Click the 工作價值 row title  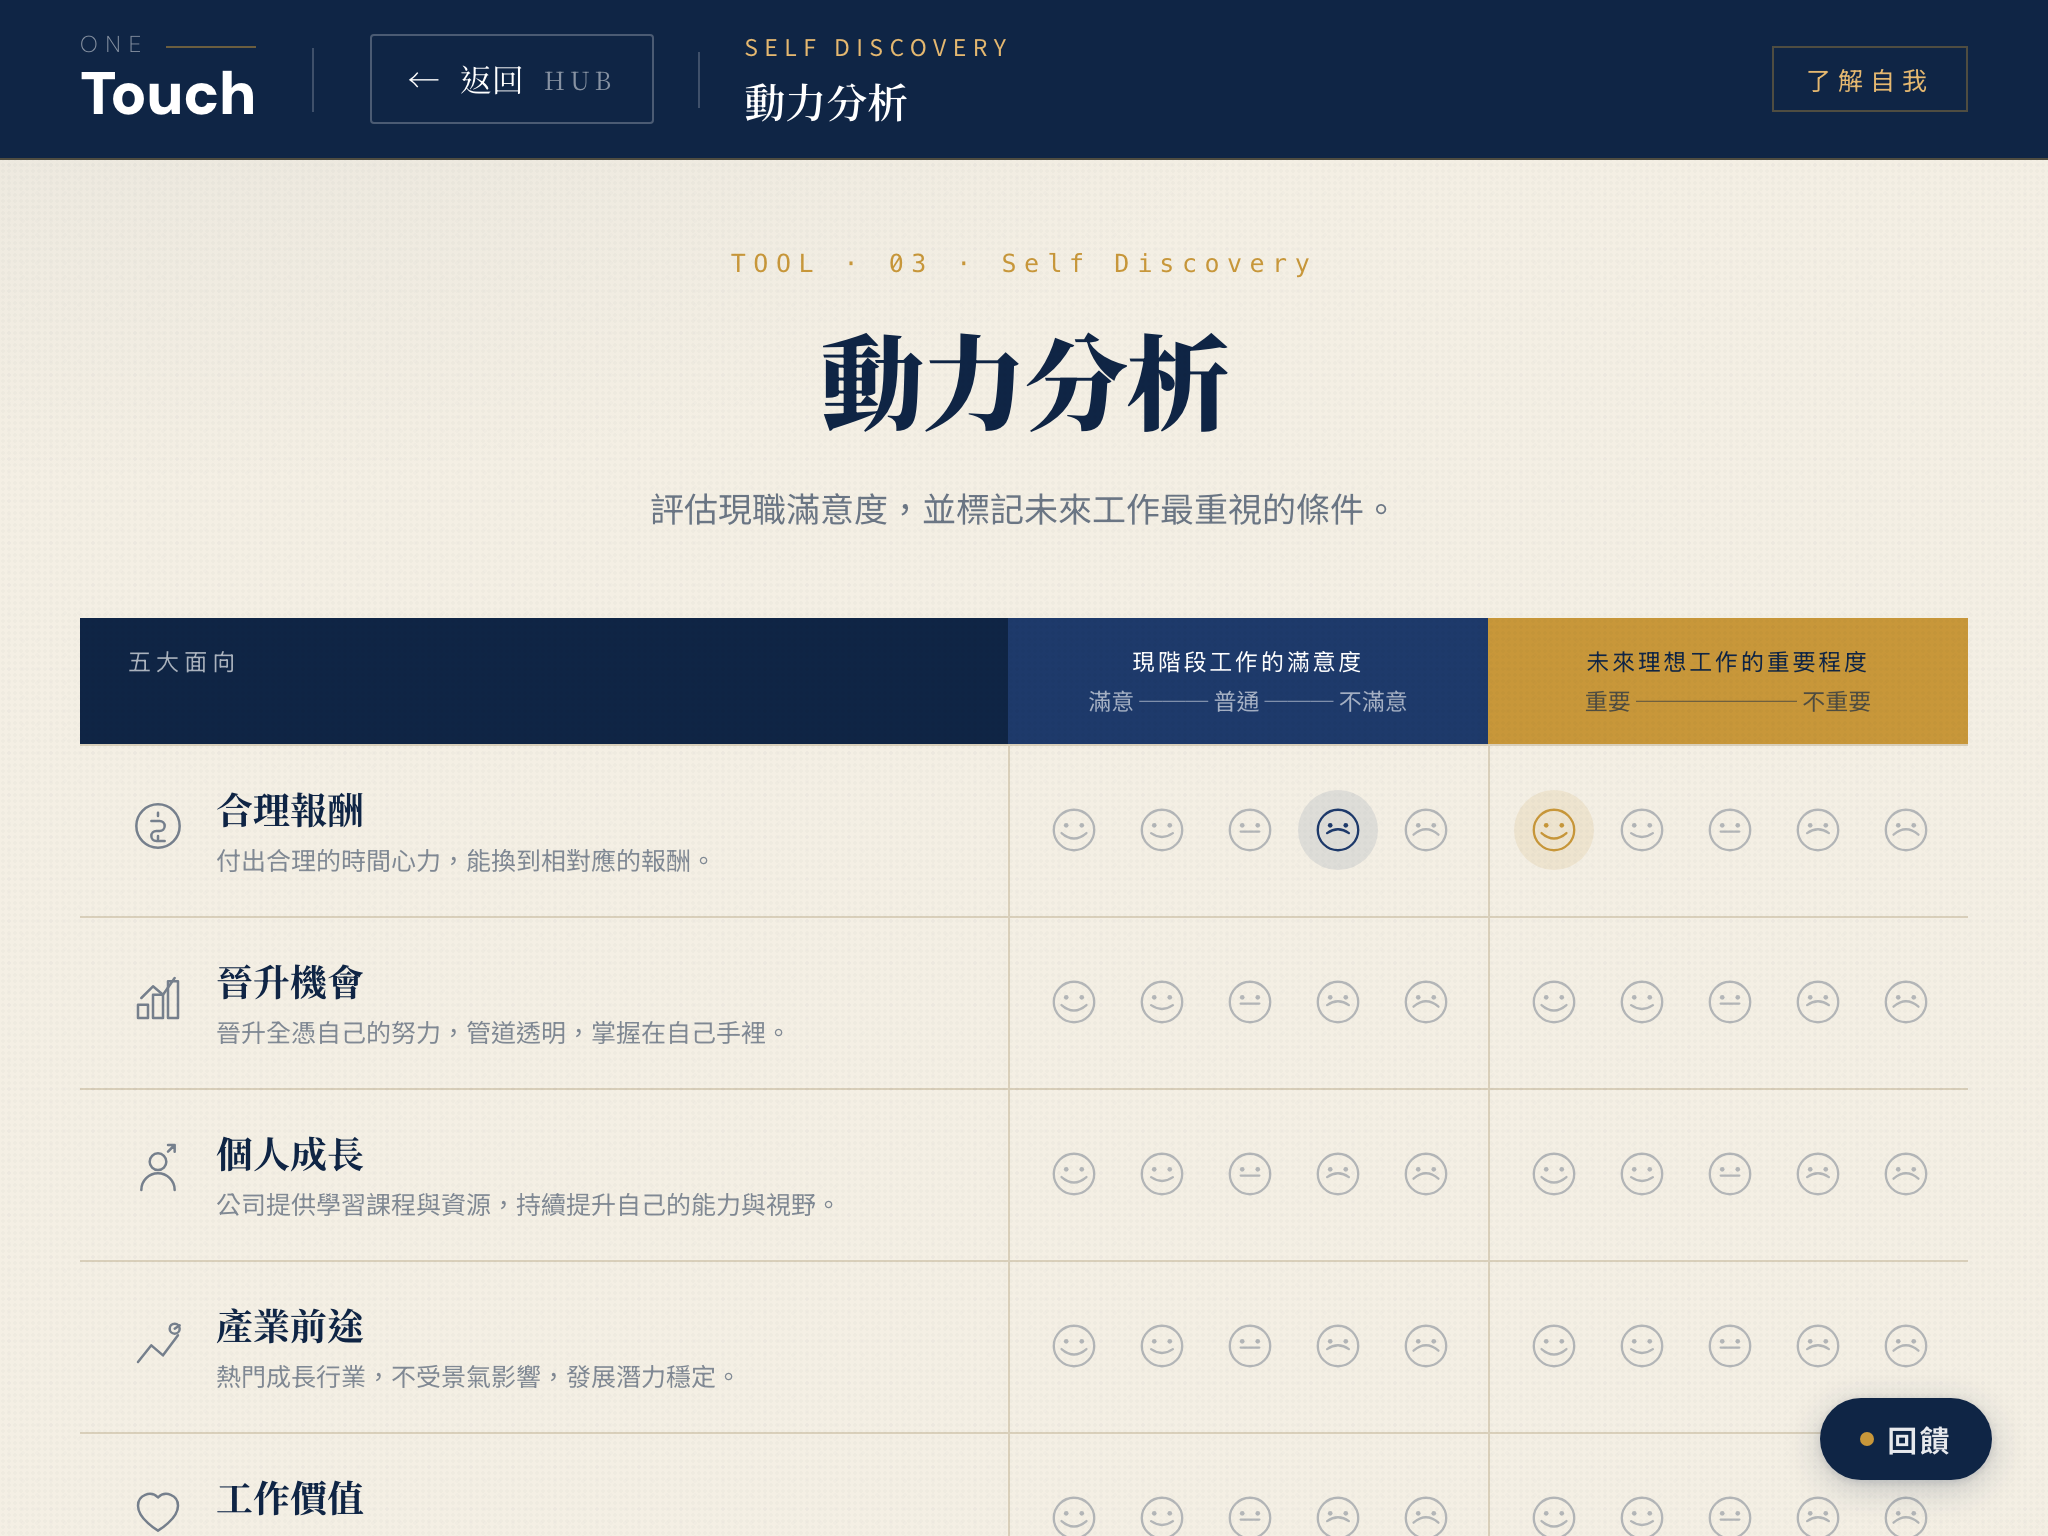point(290,1499)
